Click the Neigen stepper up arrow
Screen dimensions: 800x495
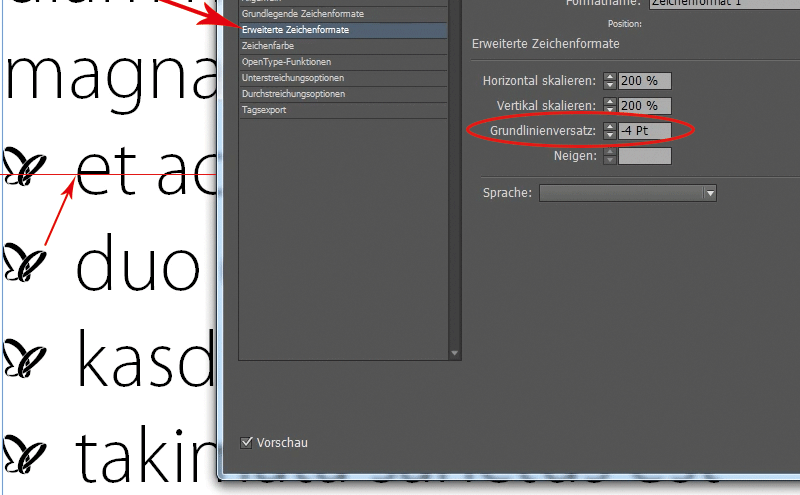coord(610,152)
